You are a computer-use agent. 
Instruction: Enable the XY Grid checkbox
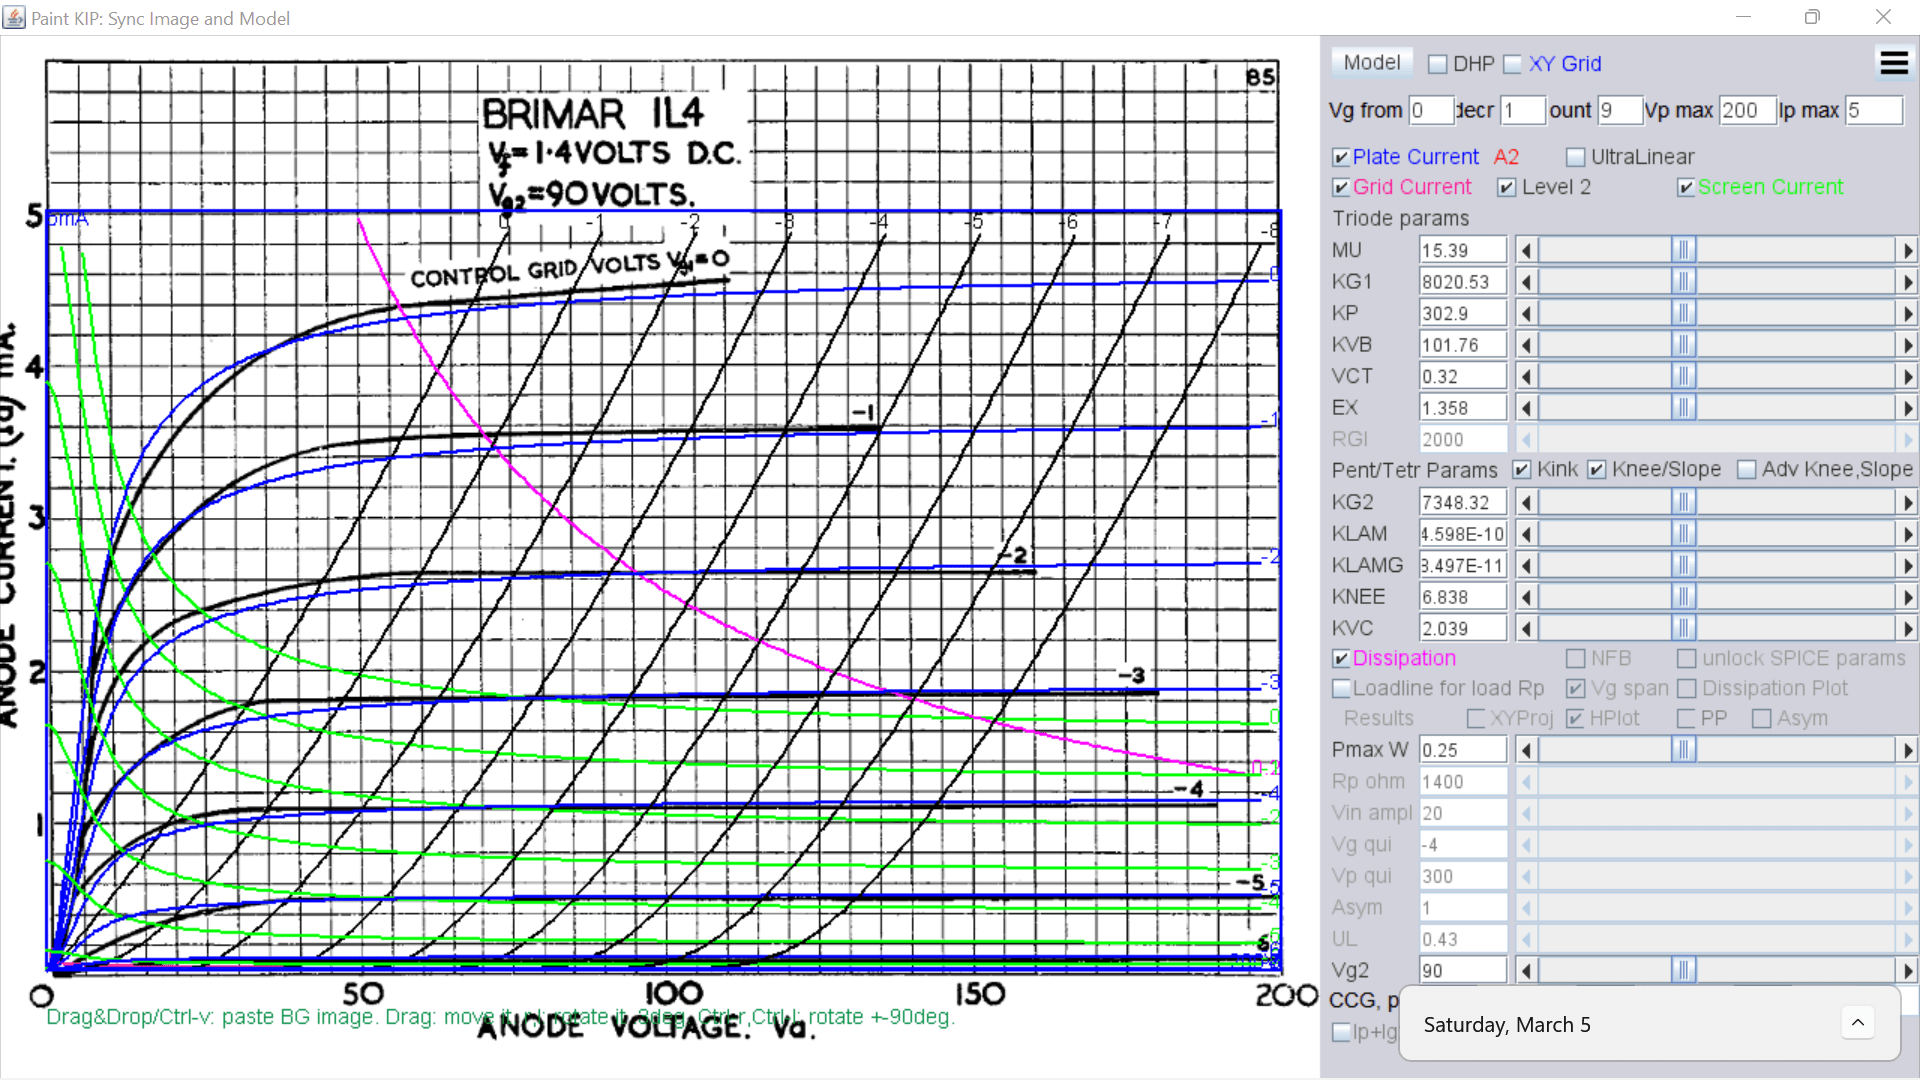click(1512, 64)
